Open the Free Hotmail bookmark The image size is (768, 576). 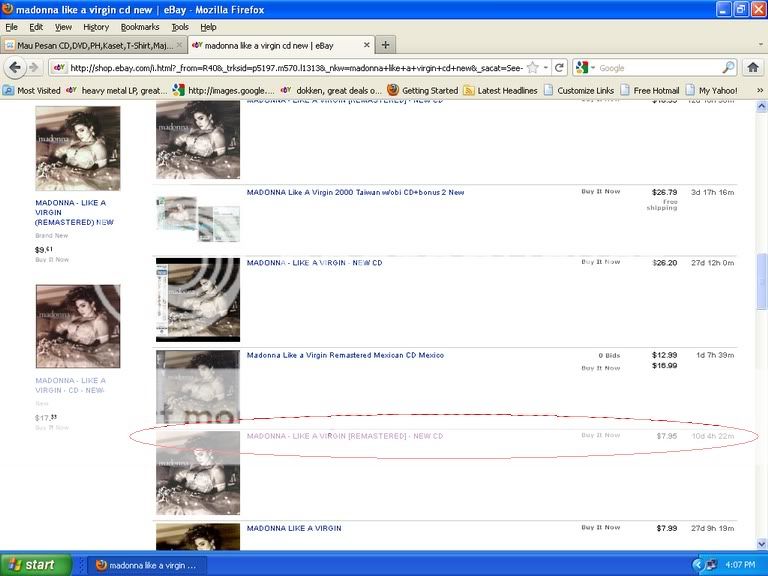(649, 90)
